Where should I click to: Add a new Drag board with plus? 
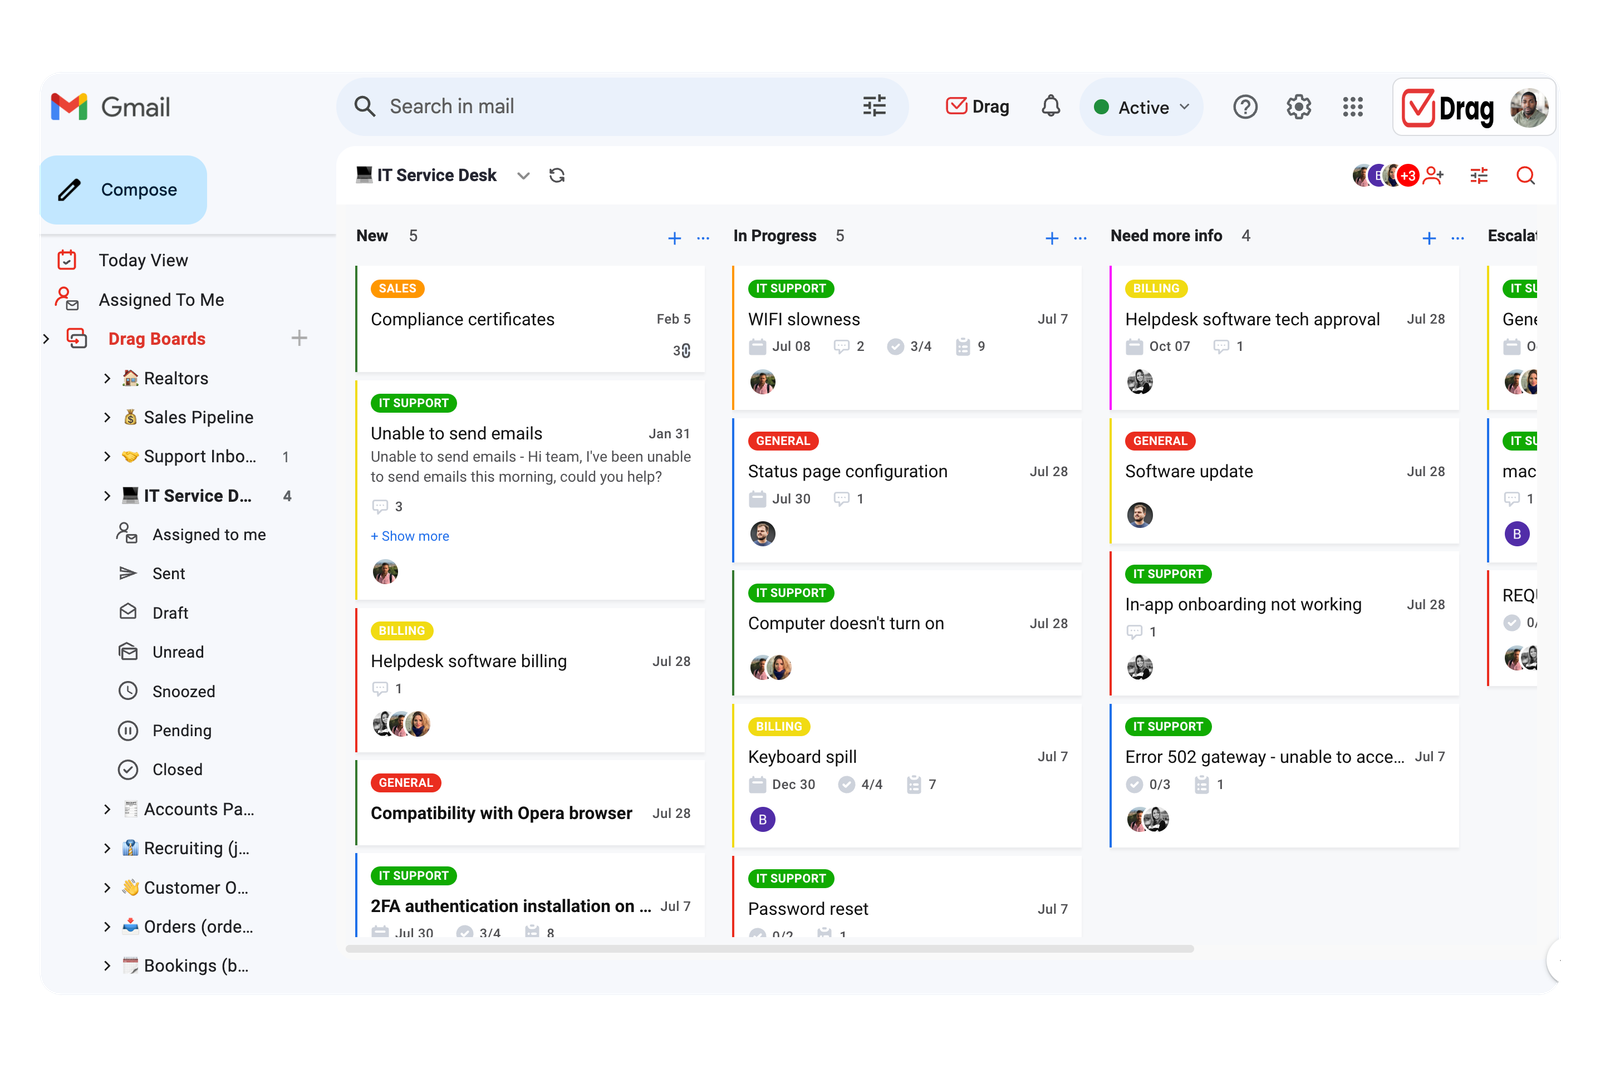coord(299,338)
